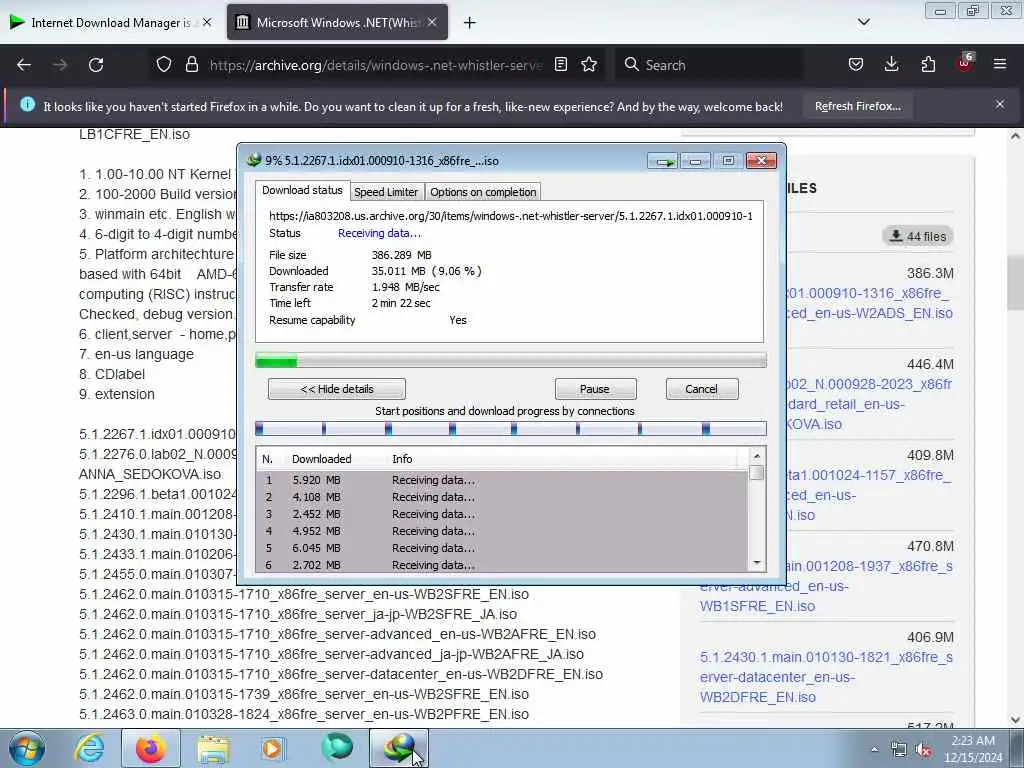This screenshot has height=768, width=1024.
Task: Click the main download progress bar
Action: (x=511, y=360)
